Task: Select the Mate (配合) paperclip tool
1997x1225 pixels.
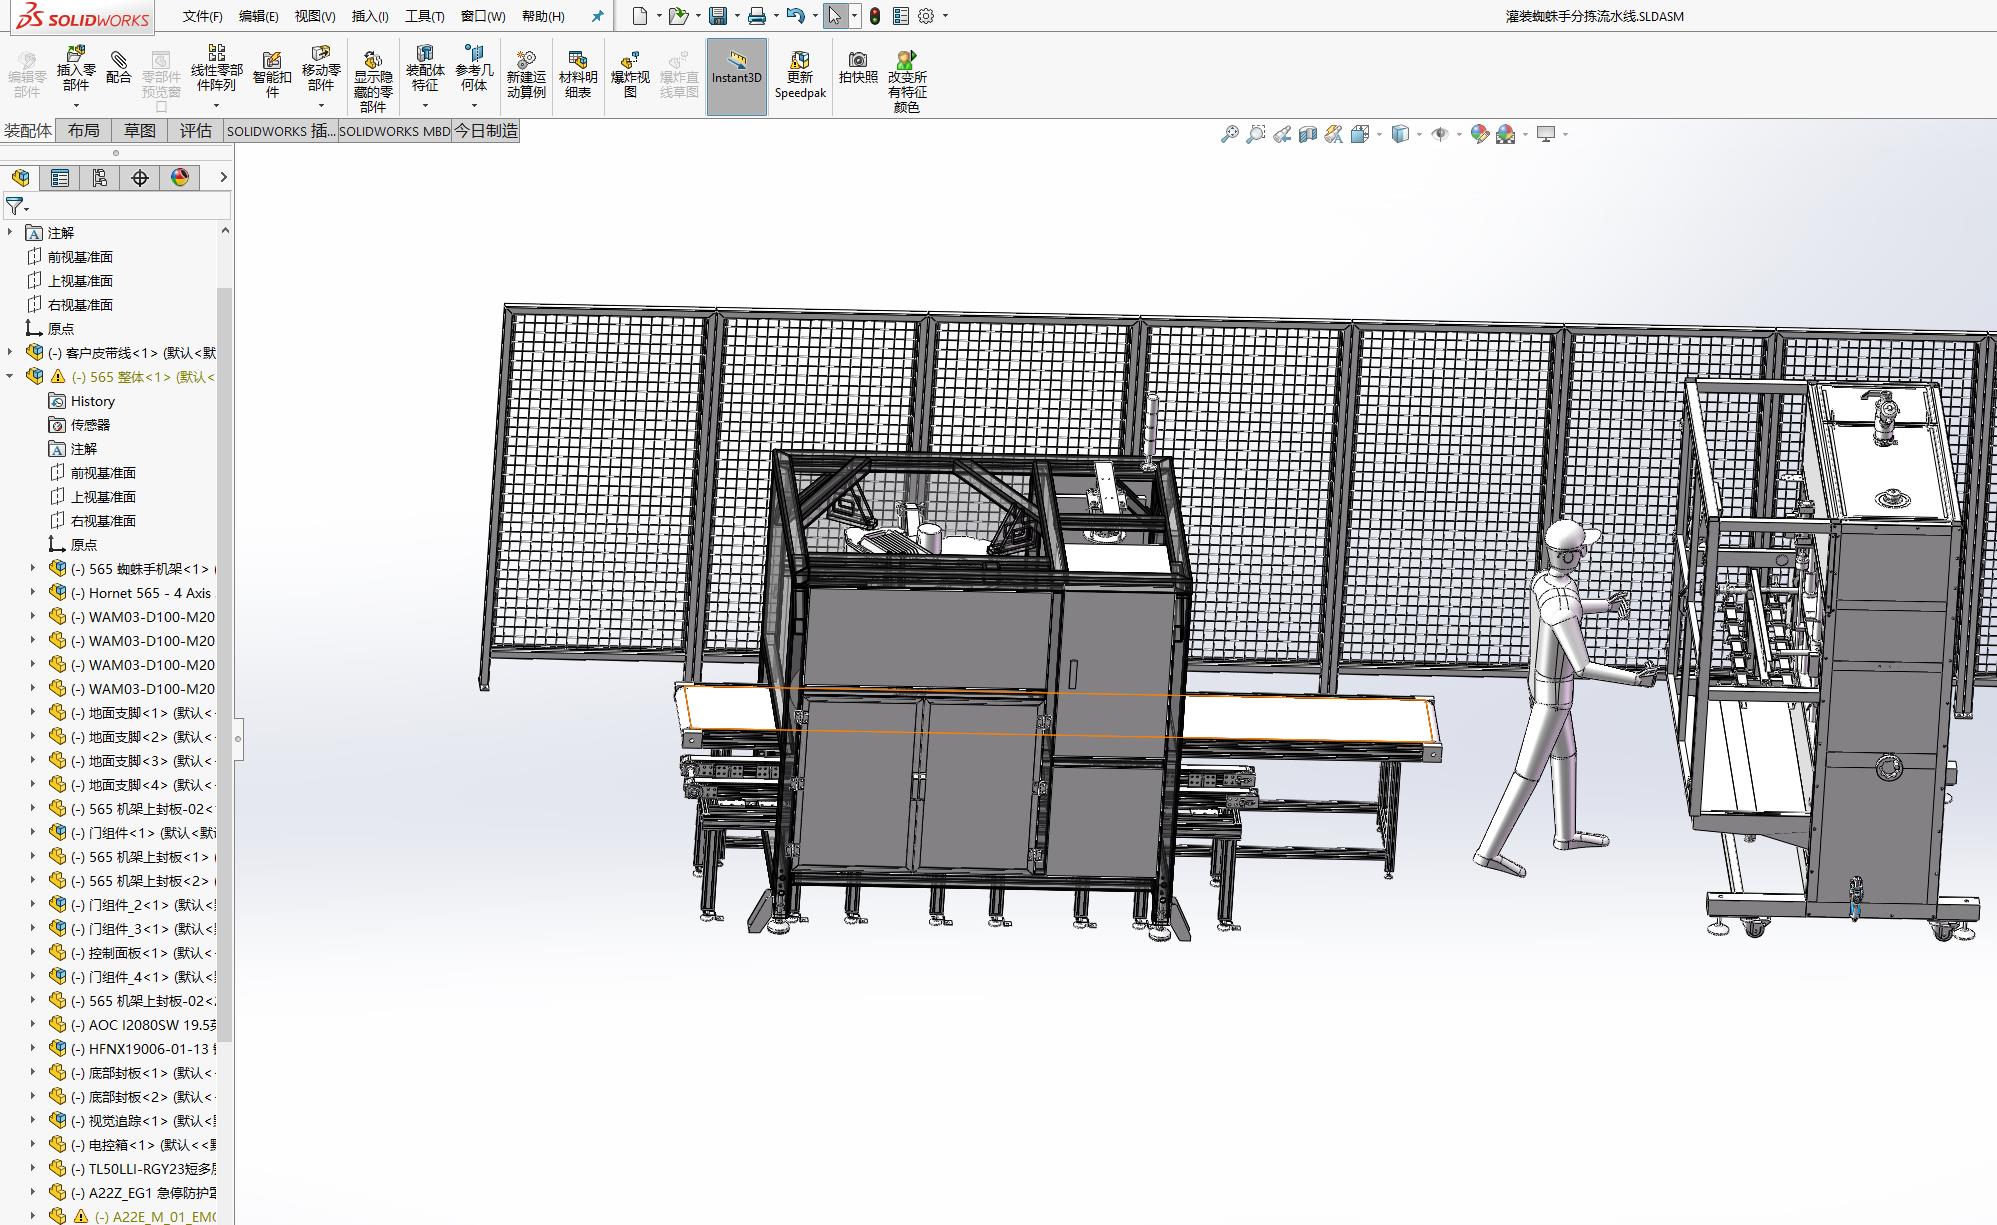Action: pos(118,67)
